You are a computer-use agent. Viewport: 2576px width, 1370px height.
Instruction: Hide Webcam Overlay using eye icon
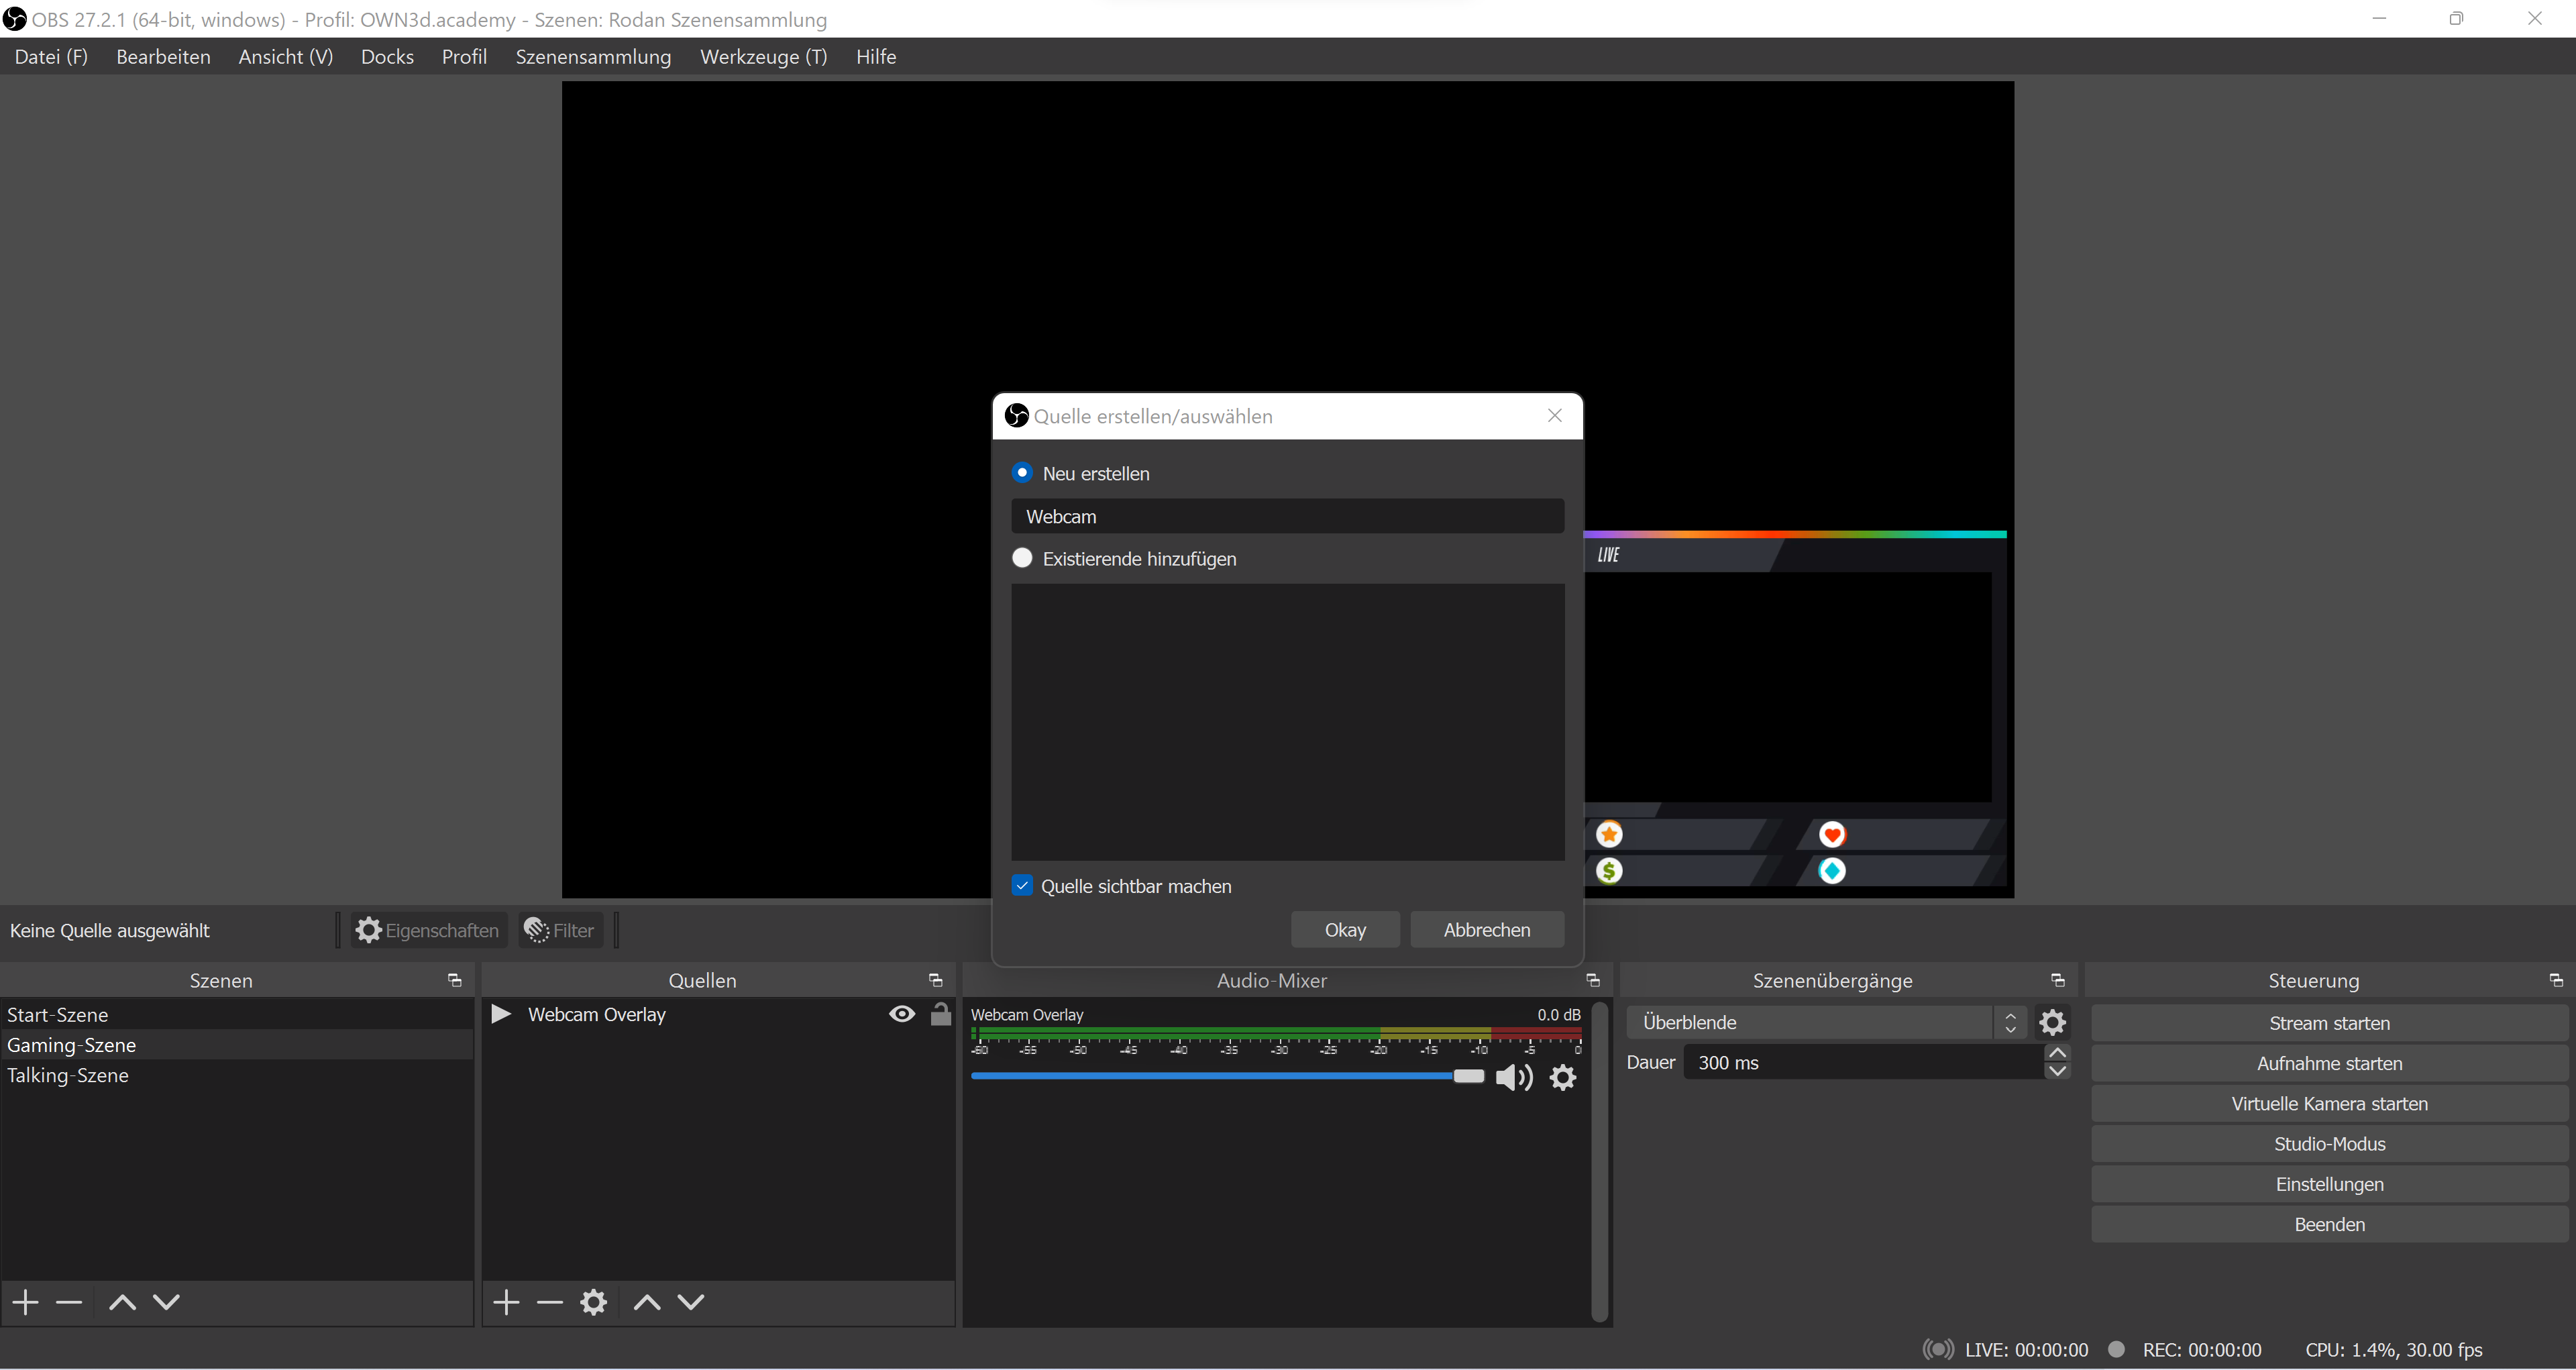(x=901, y=1014)
